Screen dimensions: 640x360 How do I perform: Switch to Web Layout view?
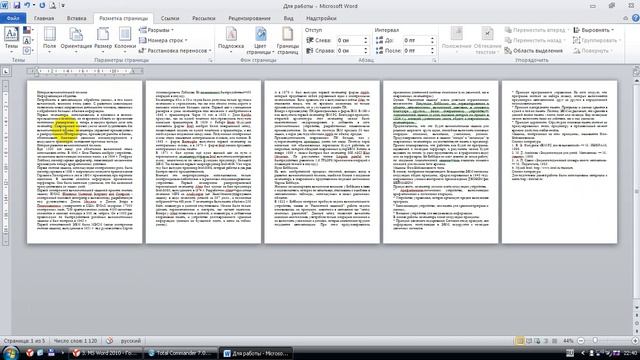tap(537, 340)
